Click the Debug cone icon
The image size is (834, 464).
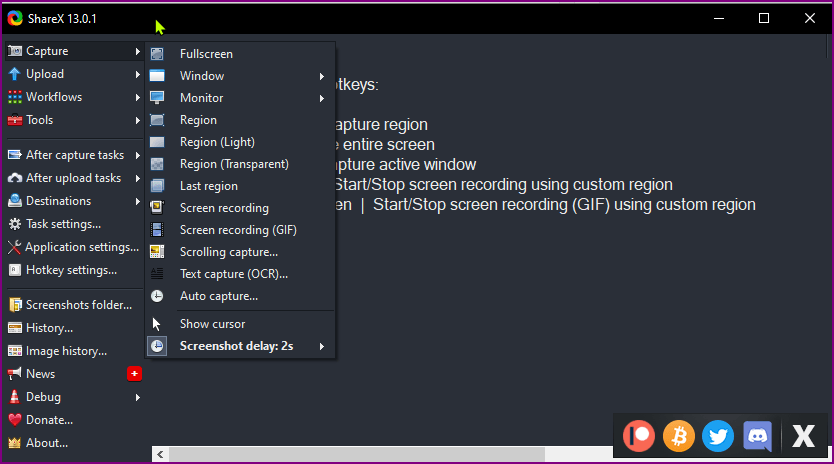[x=14, y=396]
